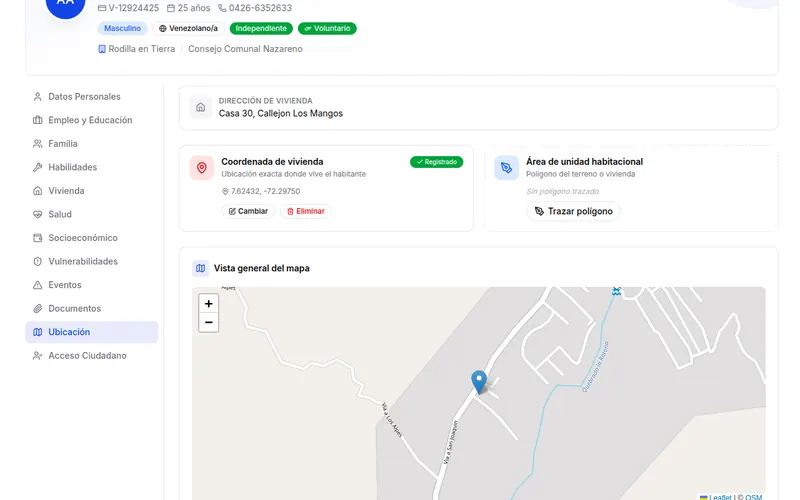Click the heart icon beside Salud
The width and height of the screenshot is (800, 500).
37,214
